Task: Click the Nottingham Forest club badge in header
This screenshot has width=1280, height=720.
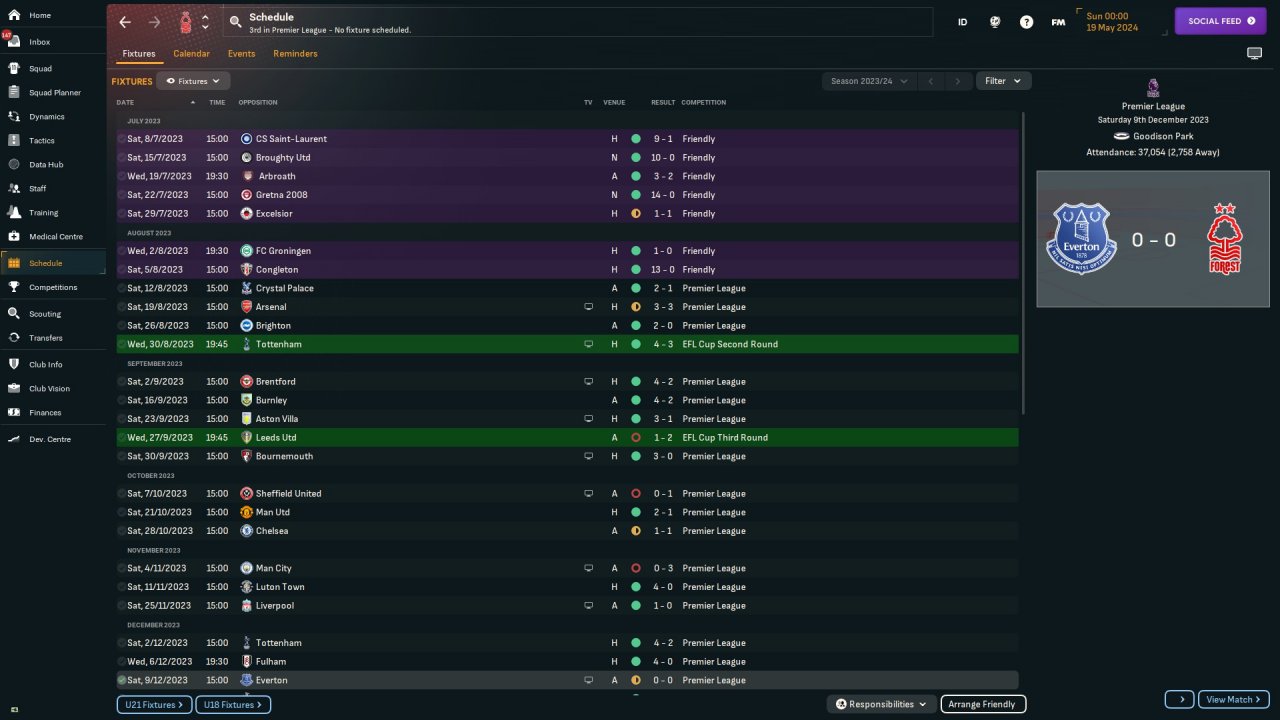Action: point(186,22)
